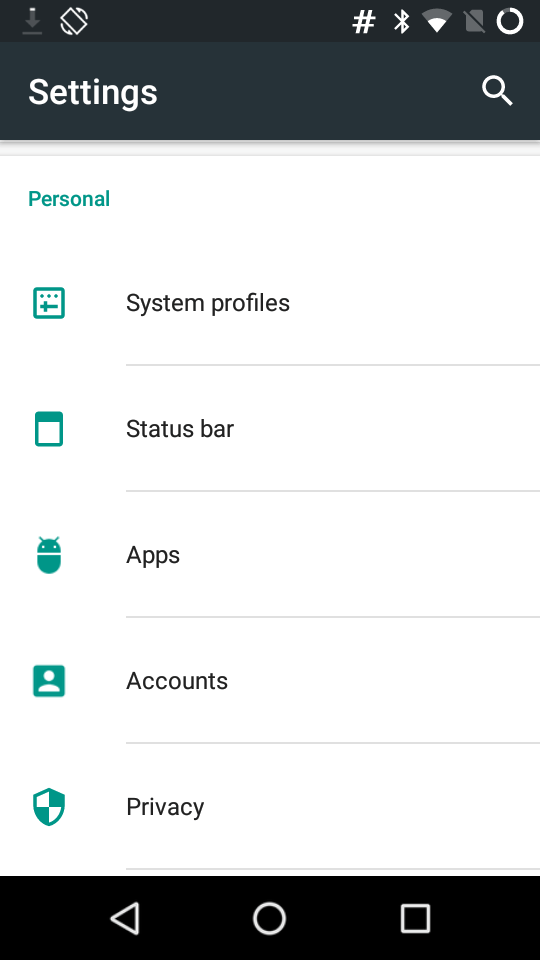Tap the Privacy shield icon
540x960 pixels.
coord(49,807)
